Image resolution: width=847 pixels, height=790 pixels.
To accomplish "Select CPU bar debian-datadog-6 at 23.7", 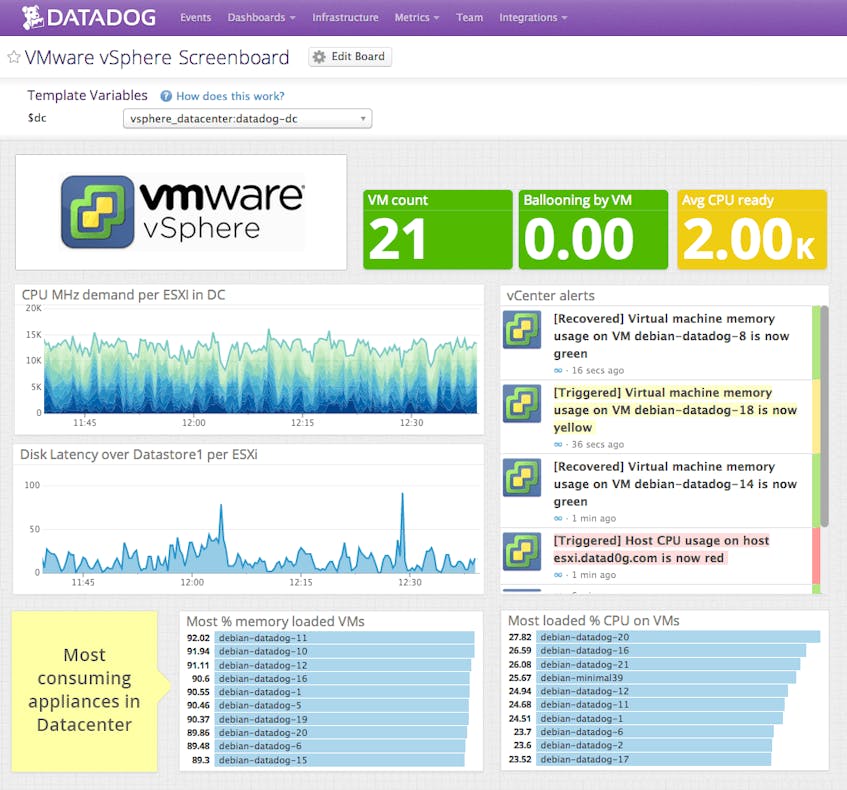I will tap(655, 732).
